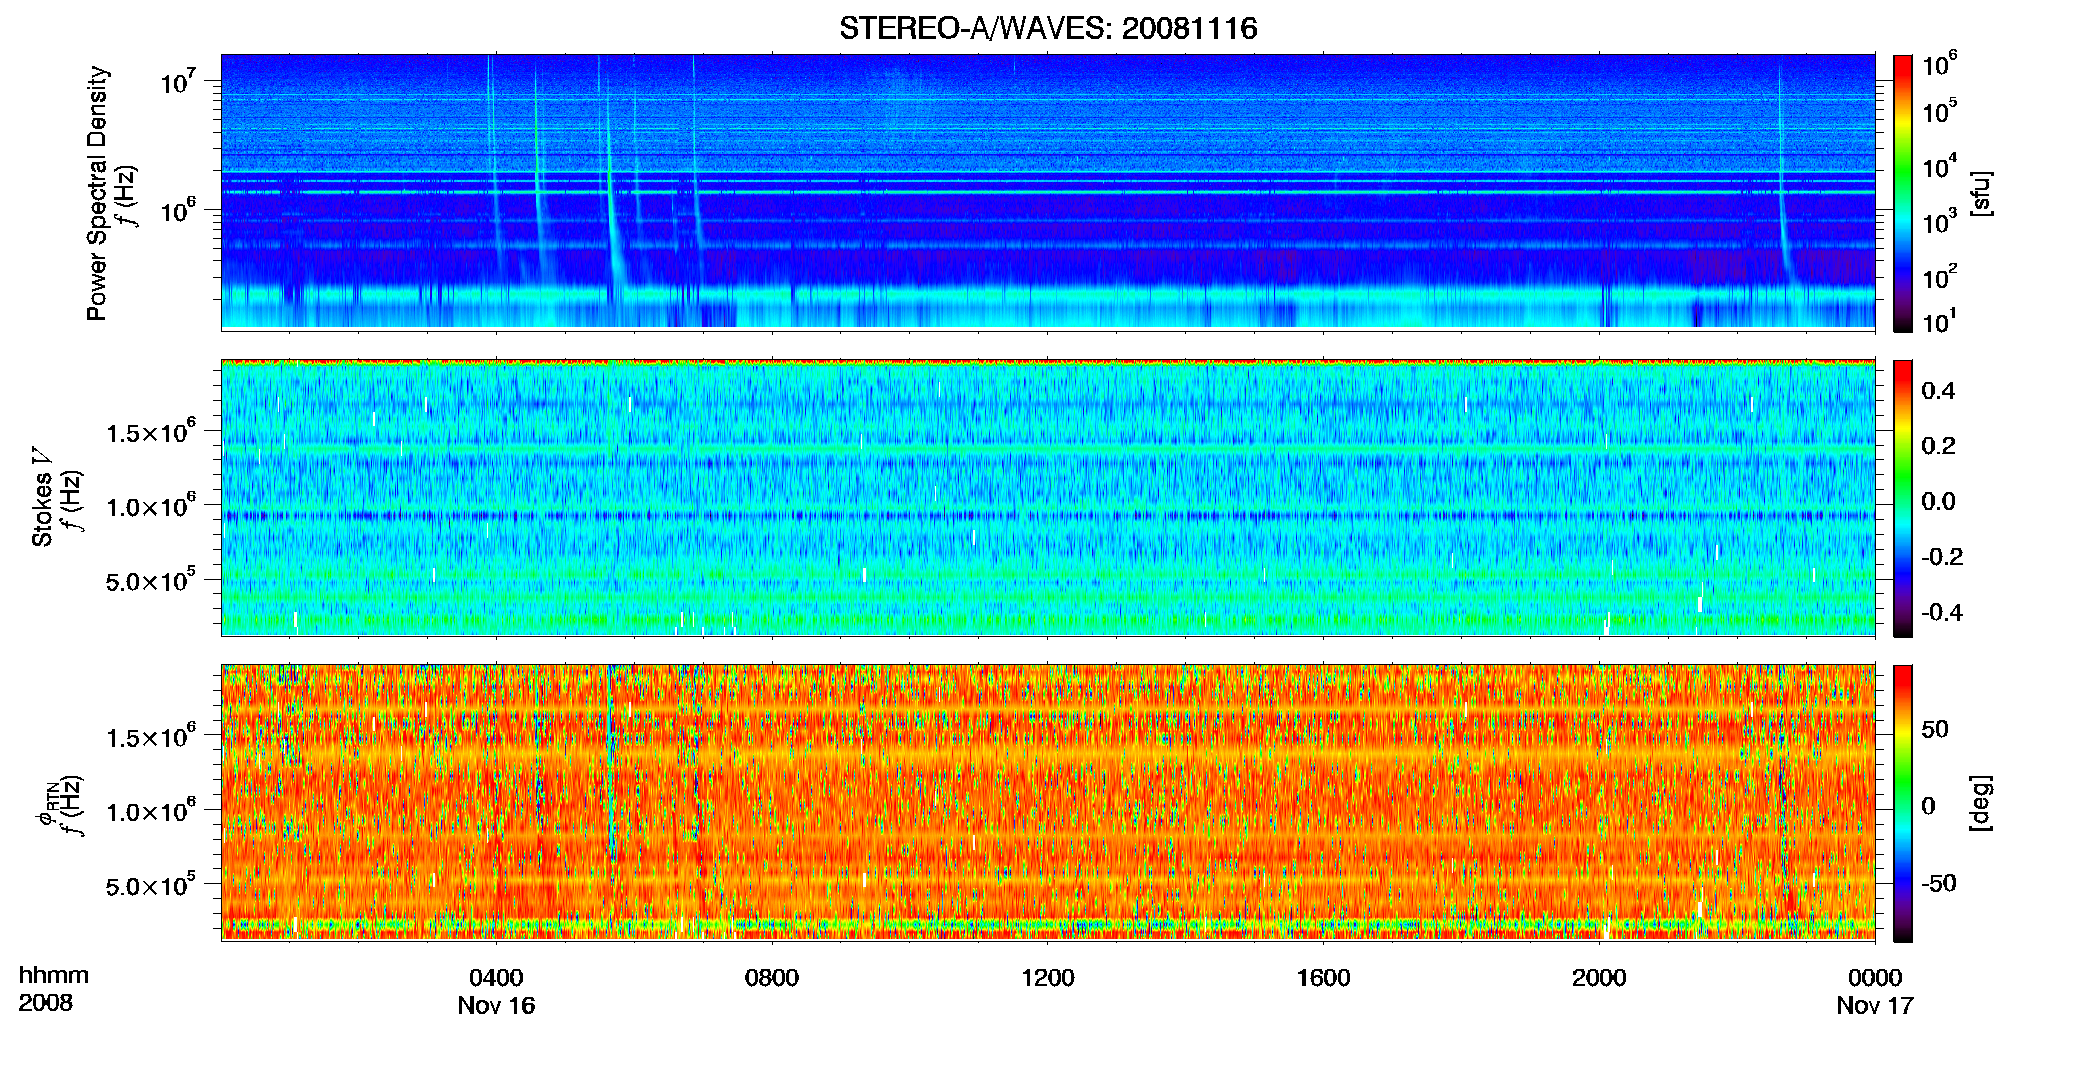Click the 0000 time tick label
The image size is (2096, 1080).
click(x=1875, y=978)
